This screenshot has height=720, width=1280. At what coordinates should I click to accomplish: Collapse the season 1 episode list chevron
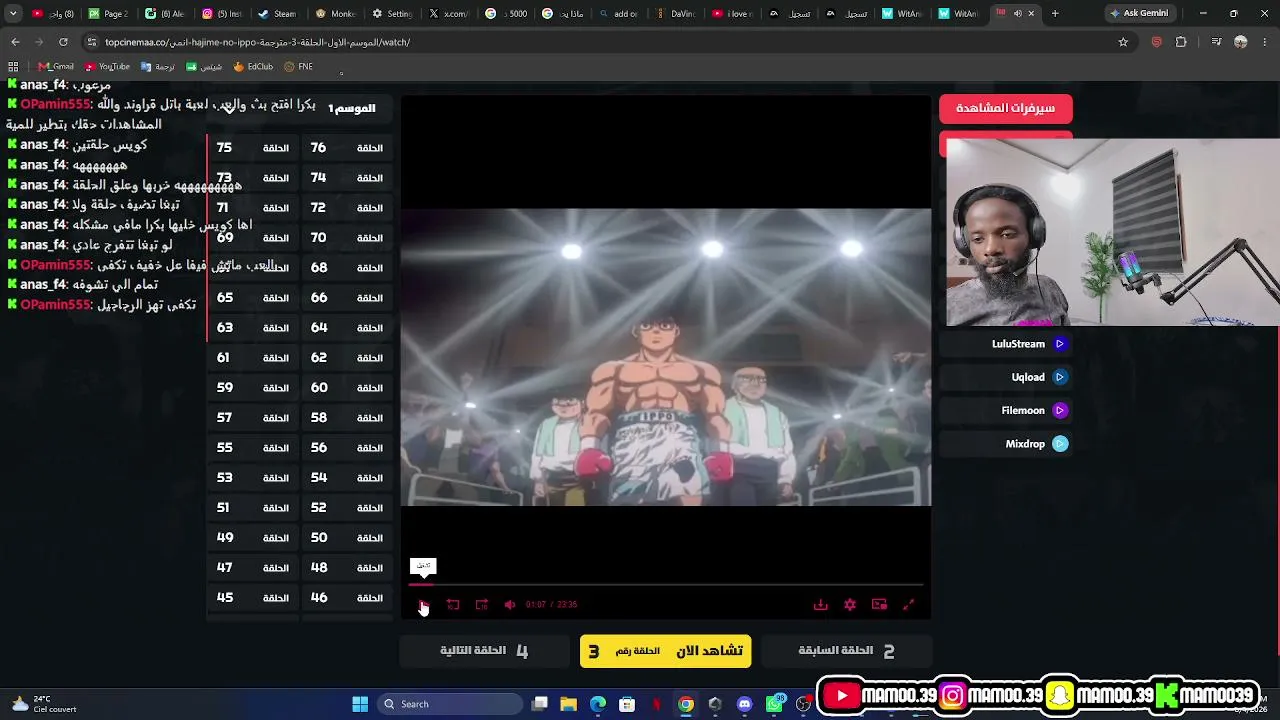pyautogui.click(x=230, y=108)
